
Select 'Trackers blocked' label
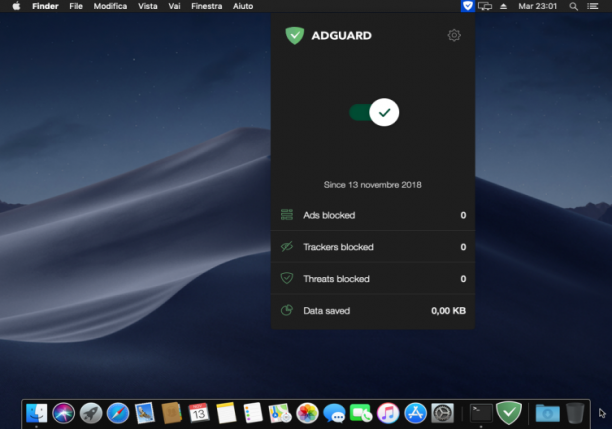(x=338, y=247)
